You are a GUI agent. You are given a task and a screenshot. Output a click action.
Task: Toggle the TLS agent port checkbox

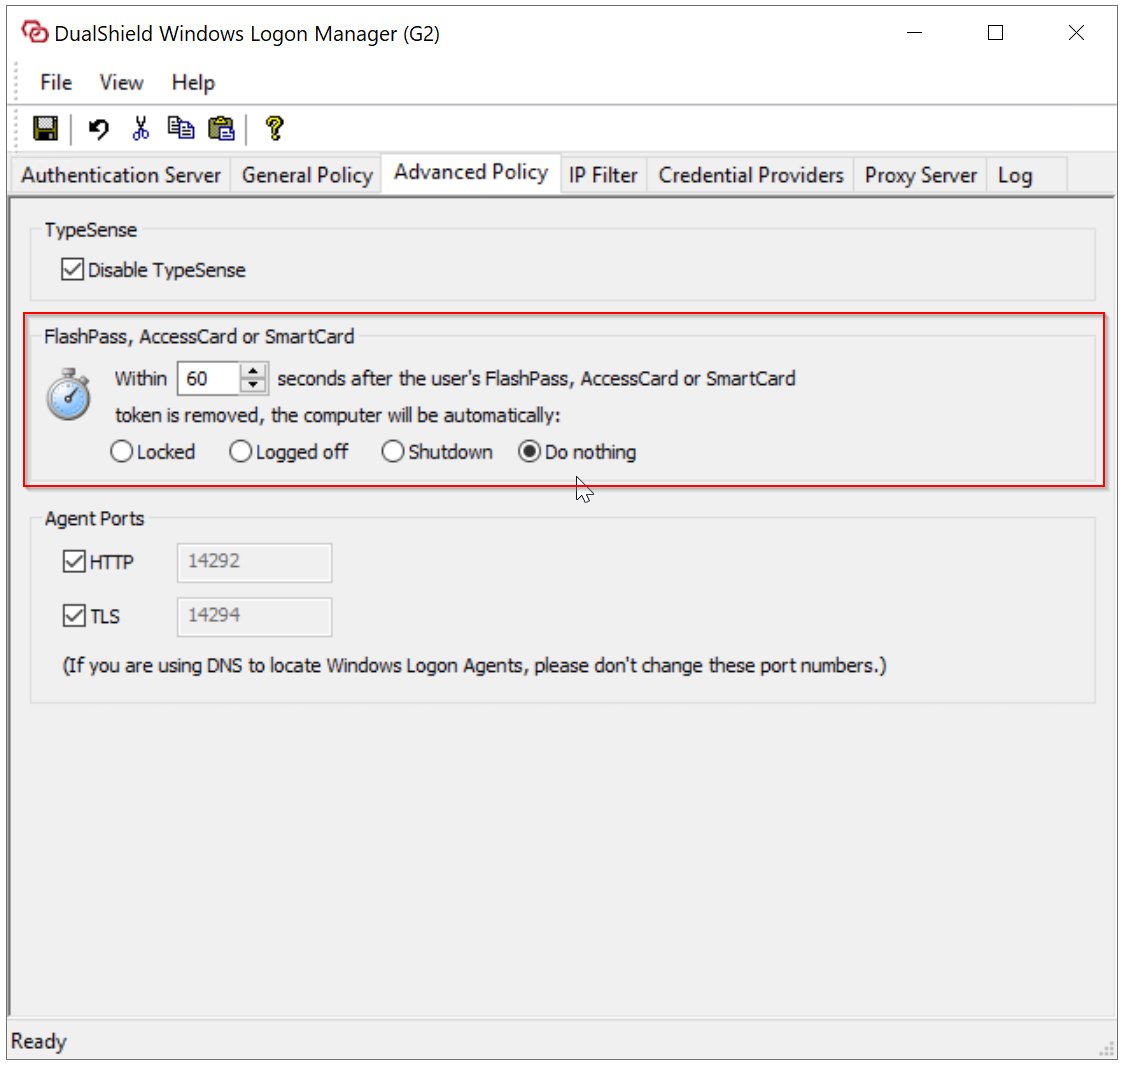pyautogui.click(x=74, y=616)
